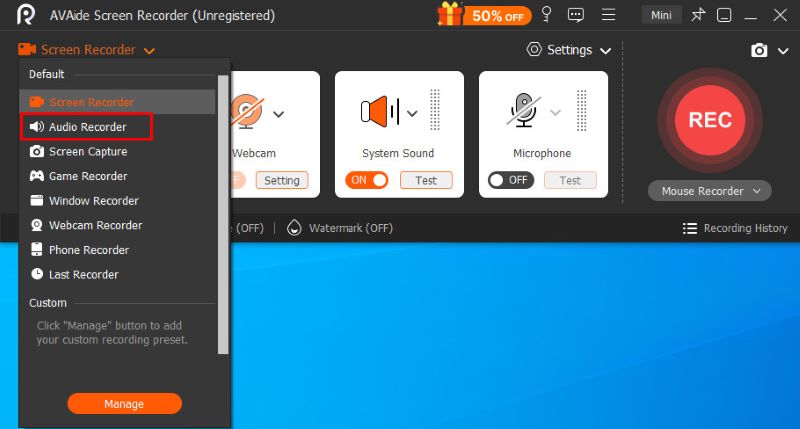Screen dimensions: 800x429
Task: Pin the window on top
Action: [697, 15]
